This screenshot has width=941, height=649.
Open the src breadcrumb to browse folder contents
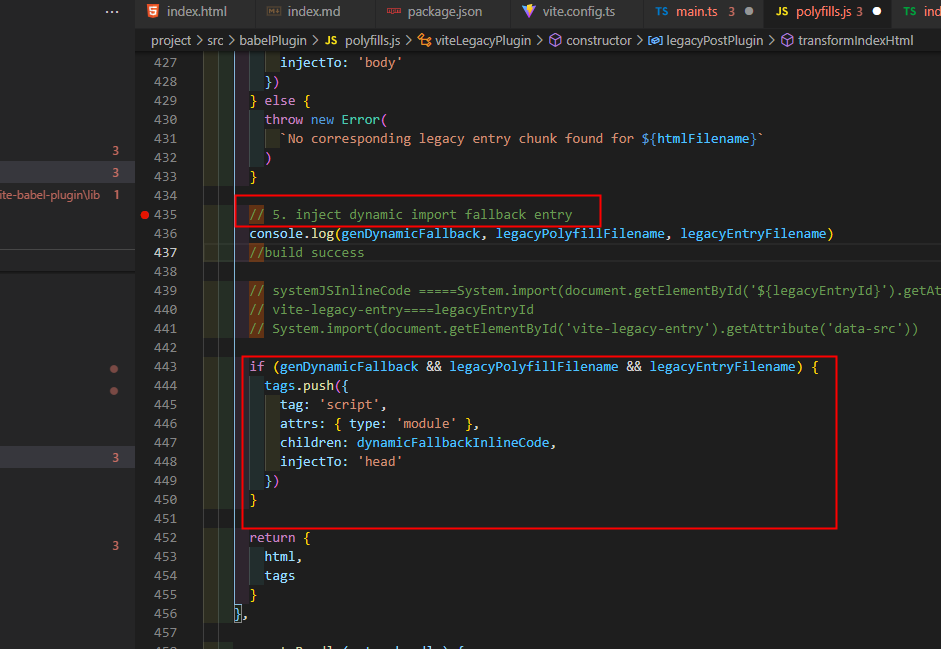pos(214,40)
